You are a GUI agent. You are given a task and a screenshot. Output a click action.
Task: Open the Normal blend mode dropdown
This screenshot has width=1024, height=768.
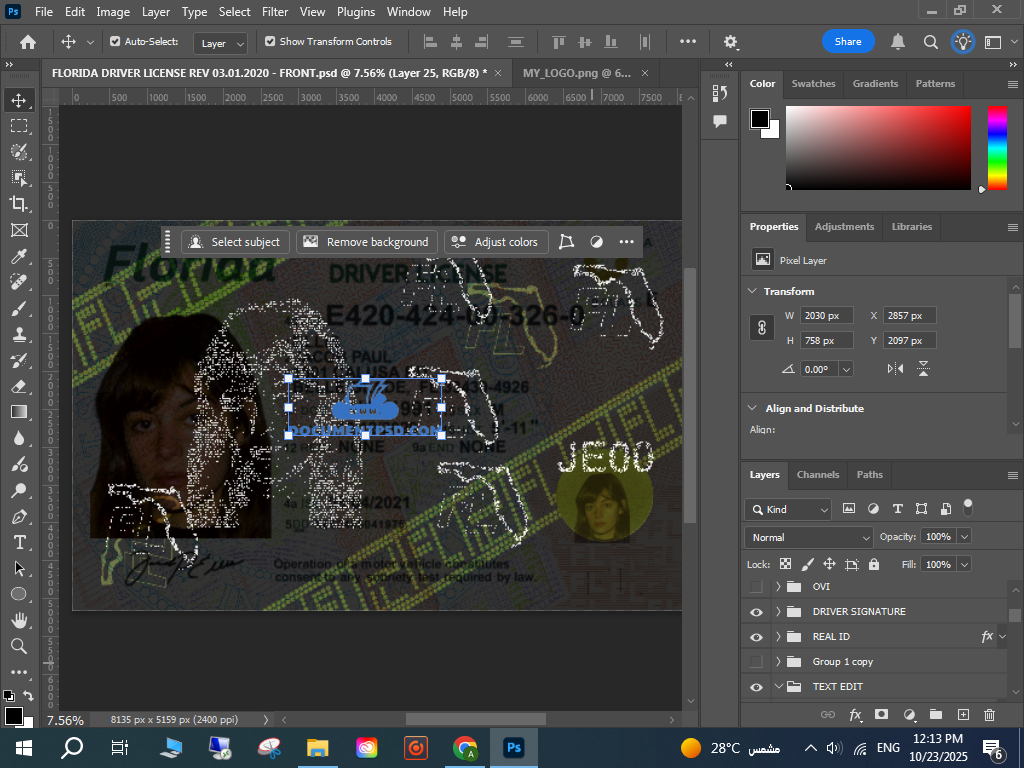pyautogui.click(x=809, y=537)
